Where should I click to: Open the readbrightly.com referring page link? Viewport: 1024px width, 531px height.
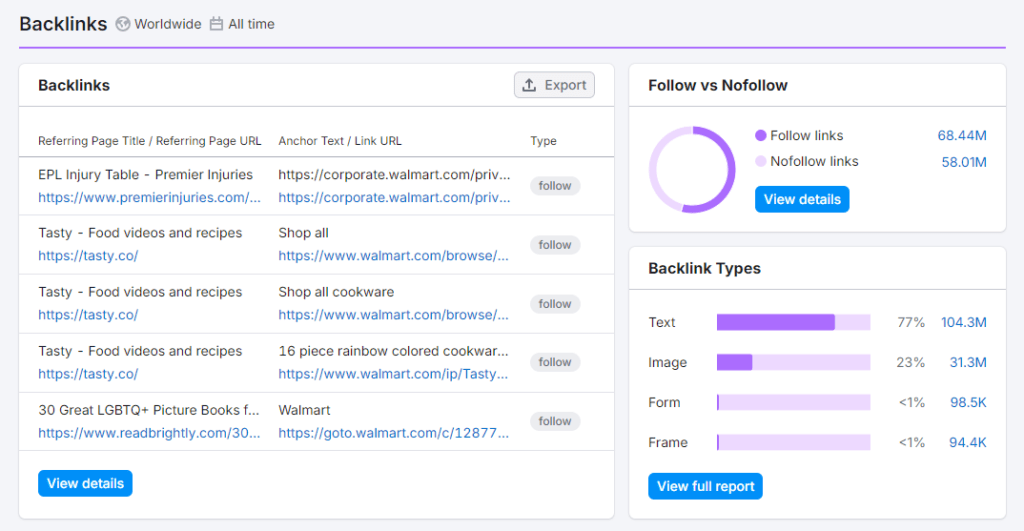point(149,432)
